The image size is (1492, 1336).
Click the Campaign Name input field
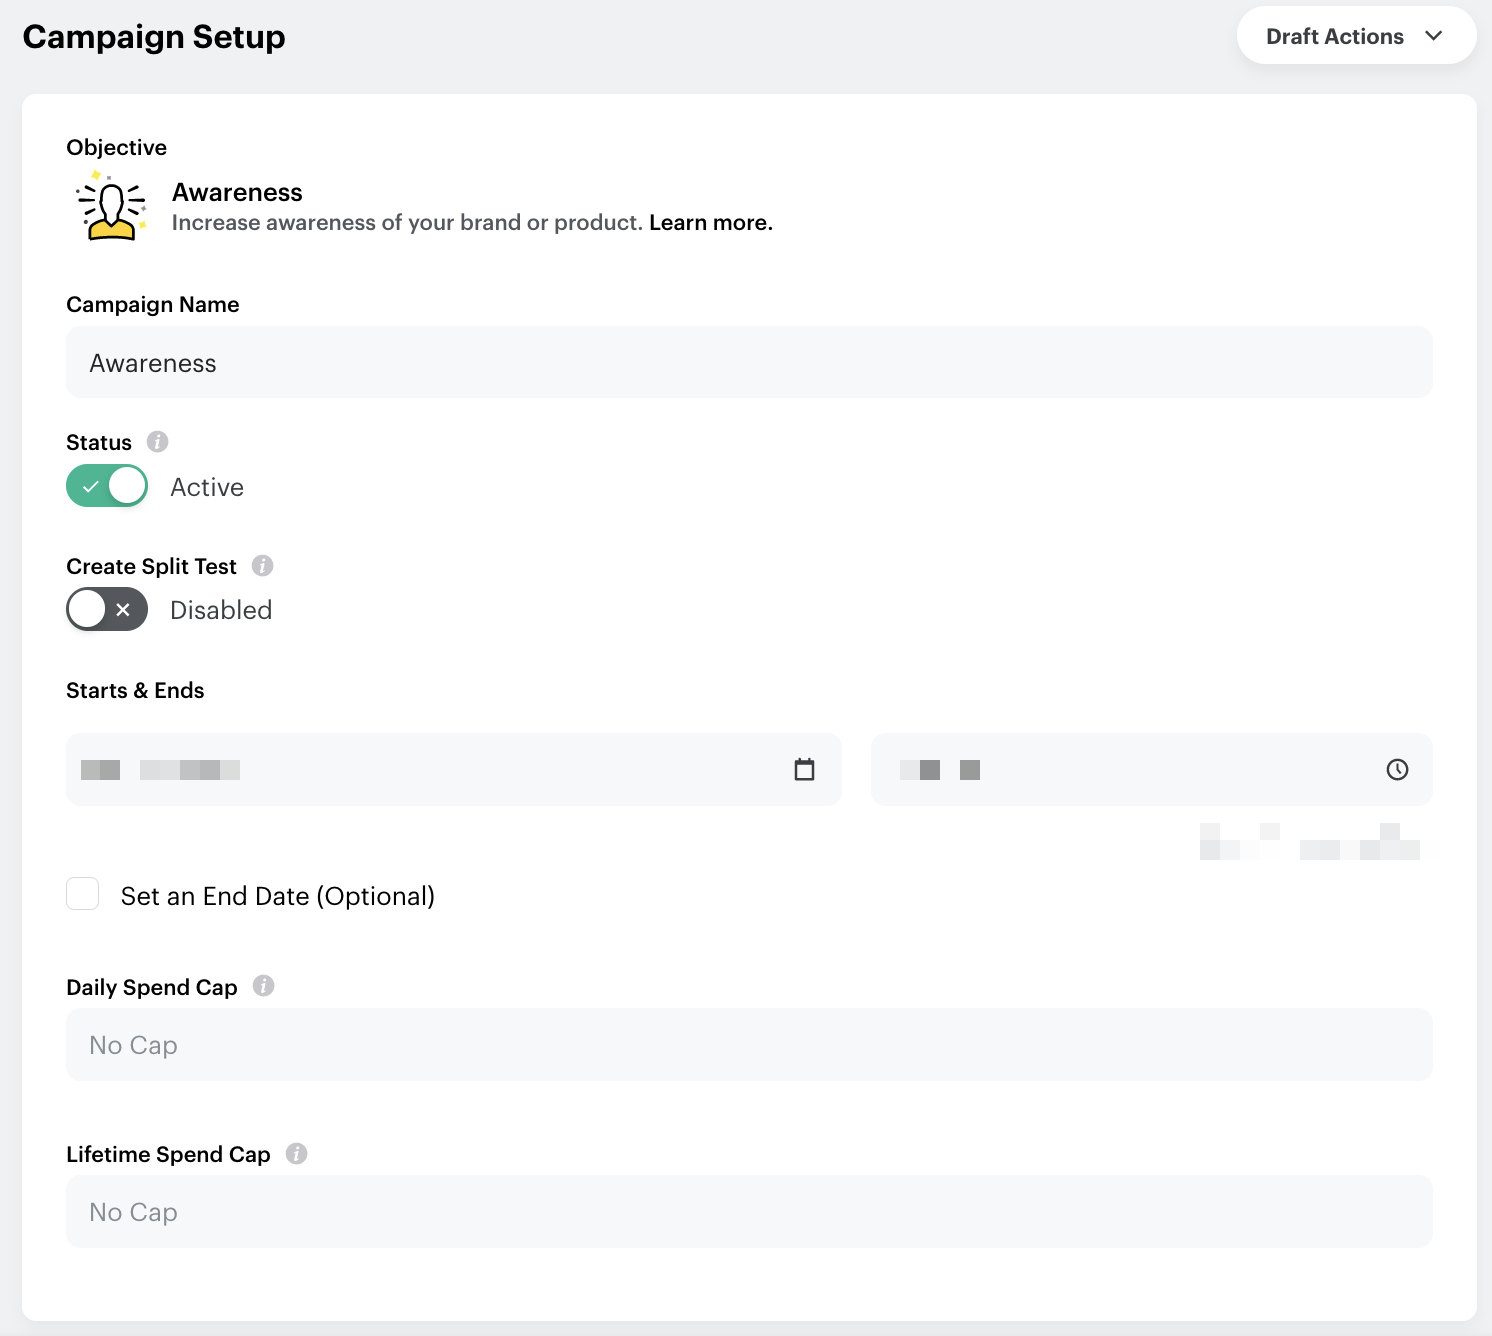(x=749, y=362)
